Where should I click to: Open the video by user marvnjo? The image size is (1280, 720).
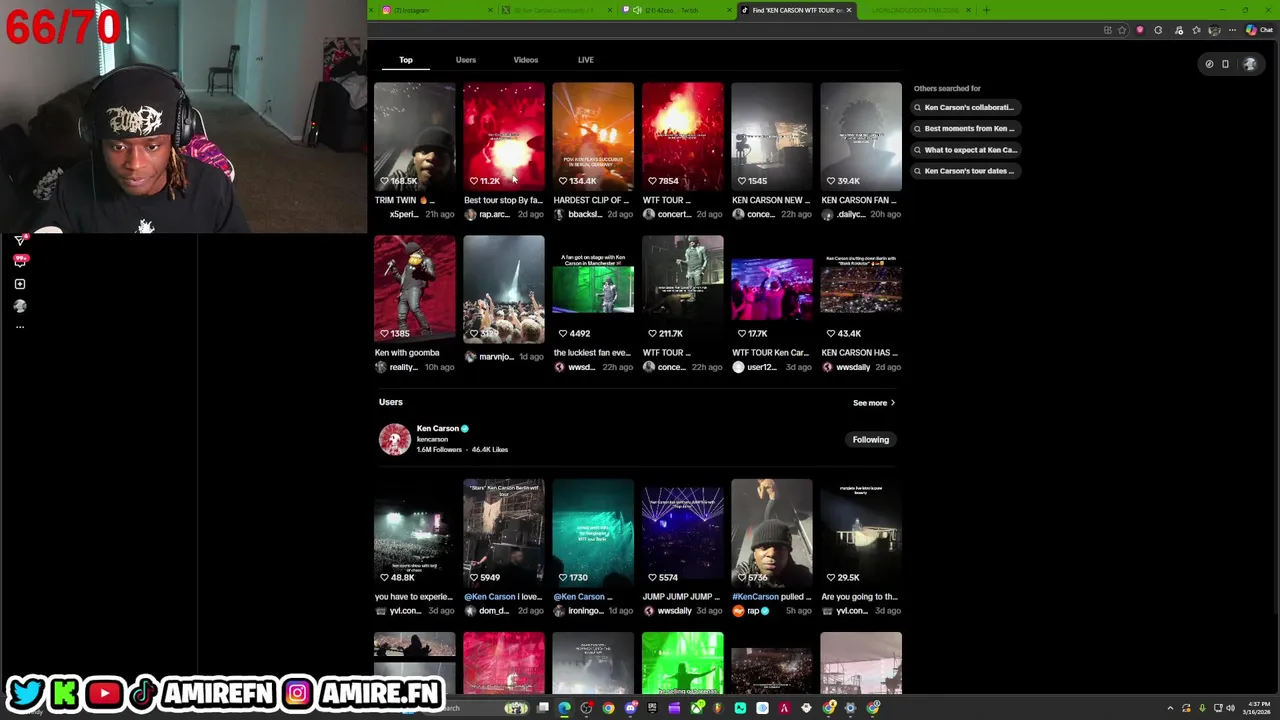tap(504, 289)
